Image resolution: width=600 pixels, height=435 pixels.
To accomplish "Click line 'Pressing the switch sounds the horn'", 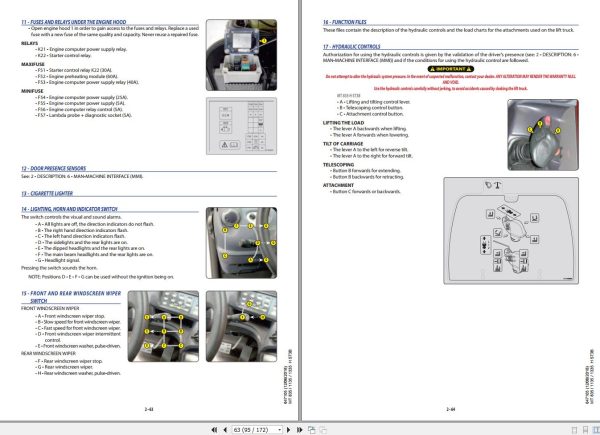I will 59,268.
